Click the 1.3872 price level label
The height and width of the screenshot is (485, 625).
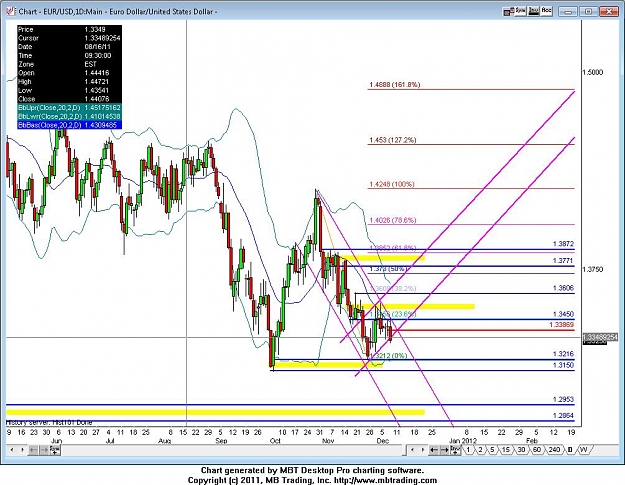pyautogui.click(x=563, y=243)
